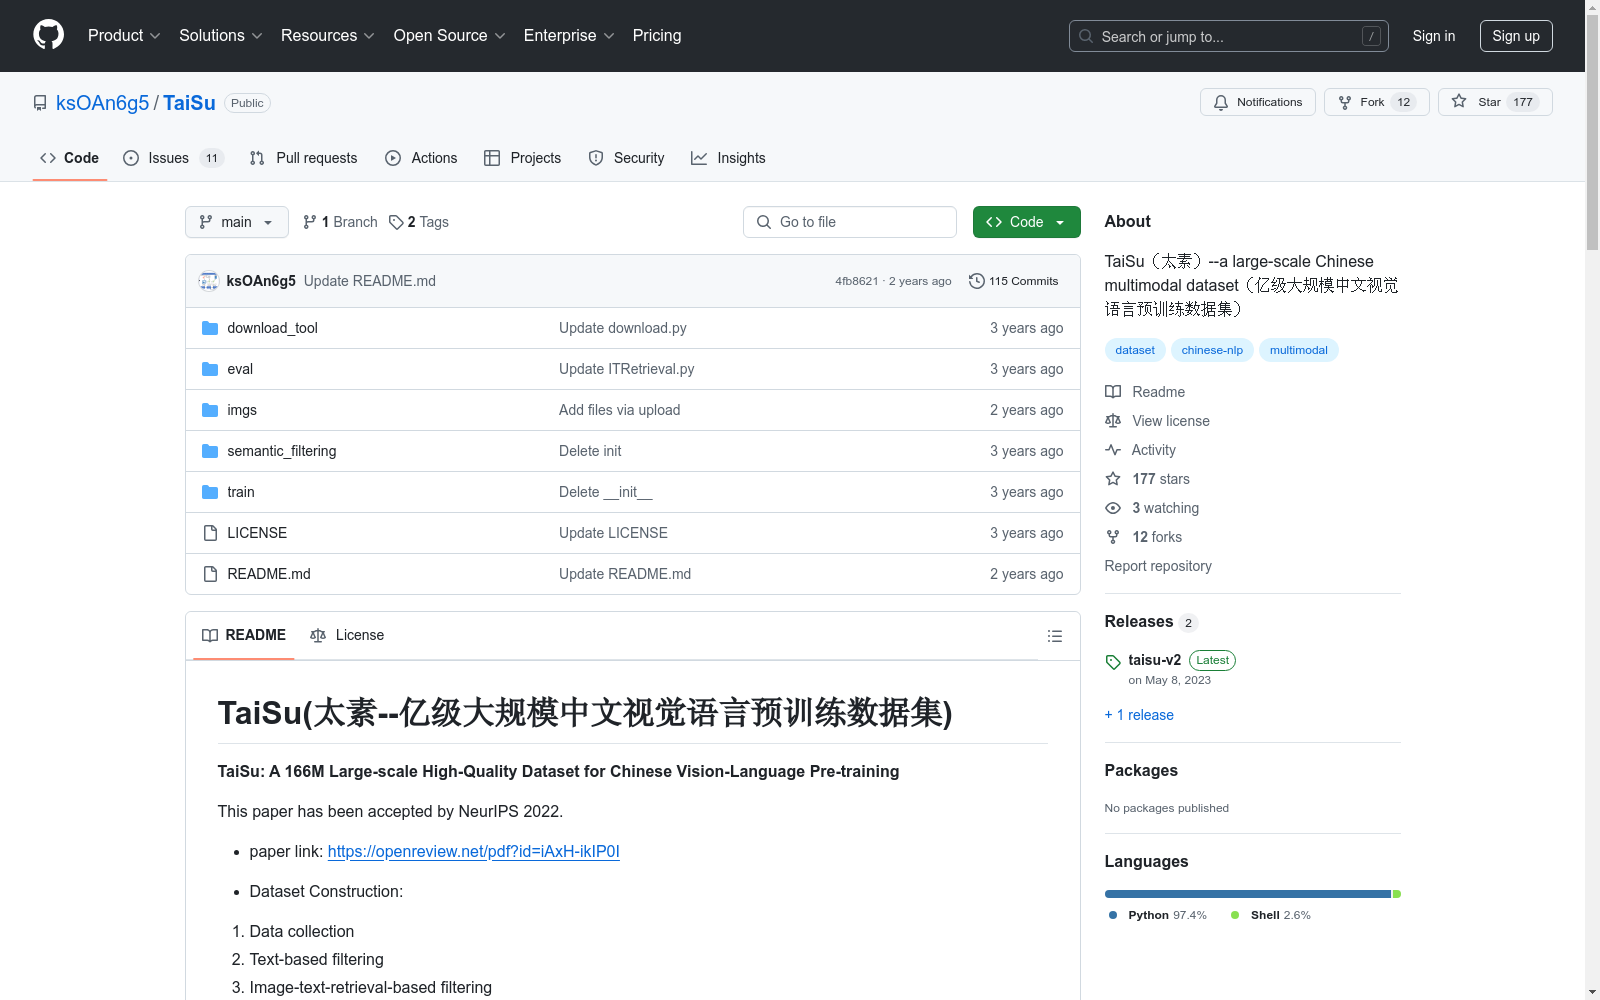Image resolution: width=1600 pixels, height=1000 pixels.
Task: View the 2 Tags link
Action: [419, 222]
